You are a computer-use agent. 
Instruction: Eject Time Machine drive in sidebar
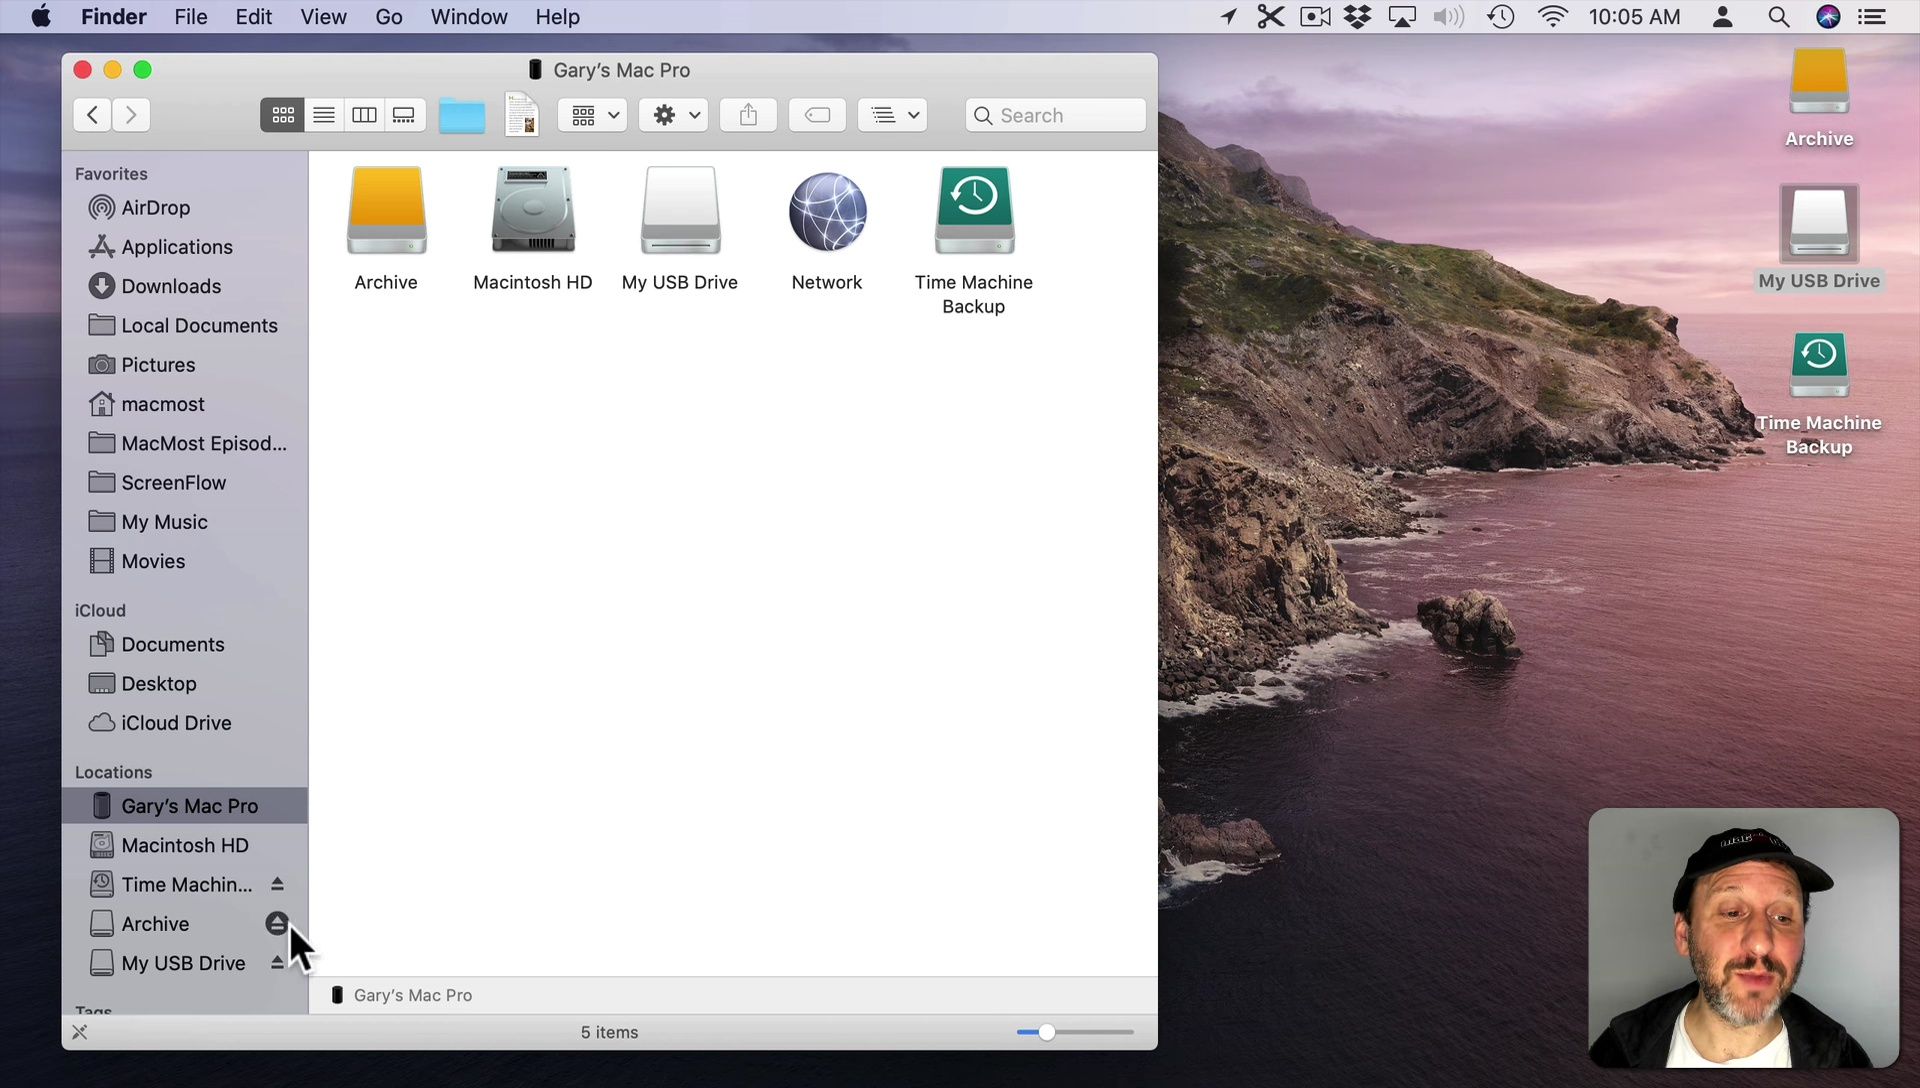pyautogui.click(x=277, y=884)
